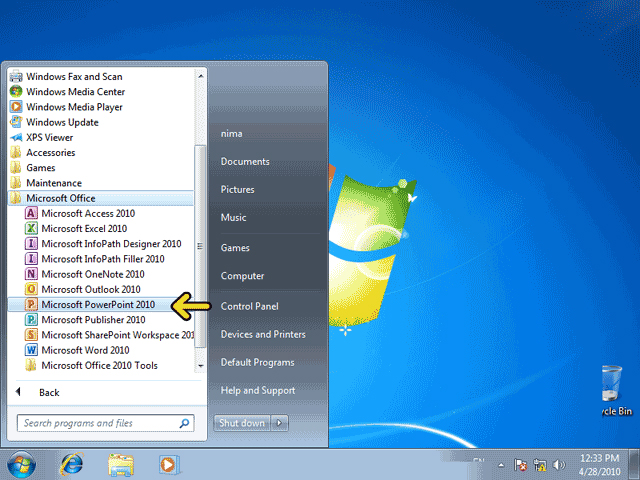Click the Microsoft Word 2010 icon
Image resolution: width=640 pixels, height=480 pixels.
point(31,350)
